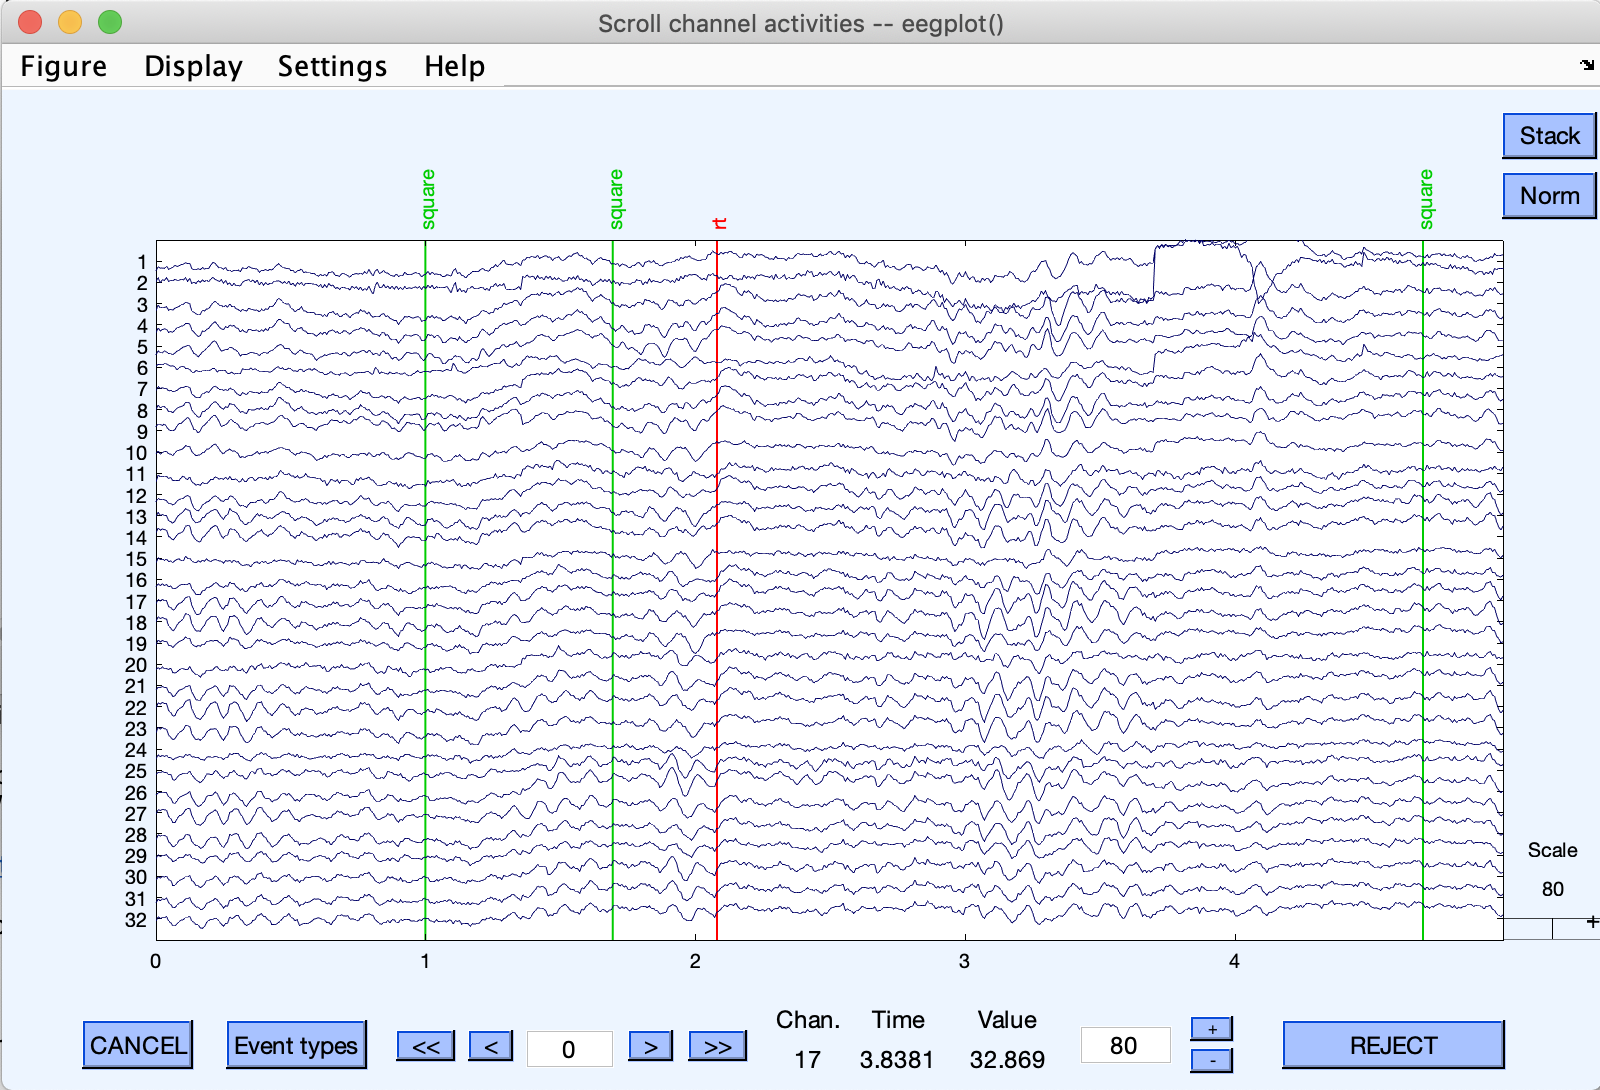Open the Display menu
This screenshot has width=1600, height=1090.
click(x=193, y=66)
